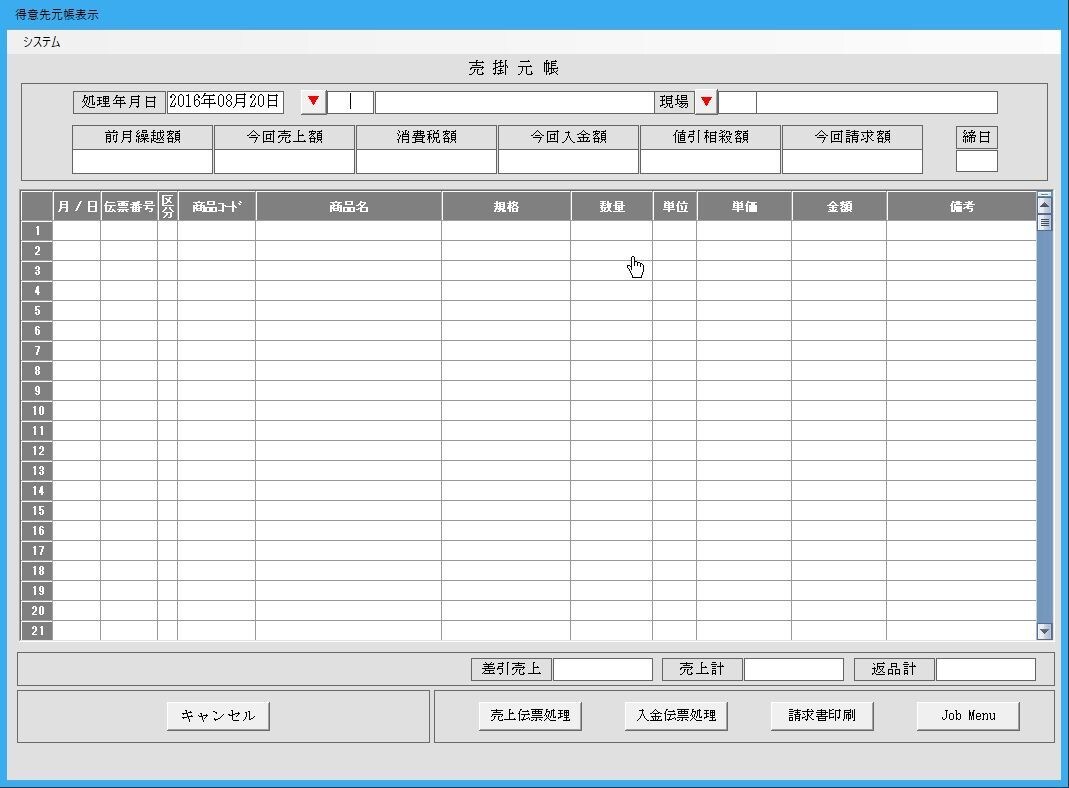Click the 商品コード column header
The width and height of the screenshot is (1069, 788).
[217, 207]
